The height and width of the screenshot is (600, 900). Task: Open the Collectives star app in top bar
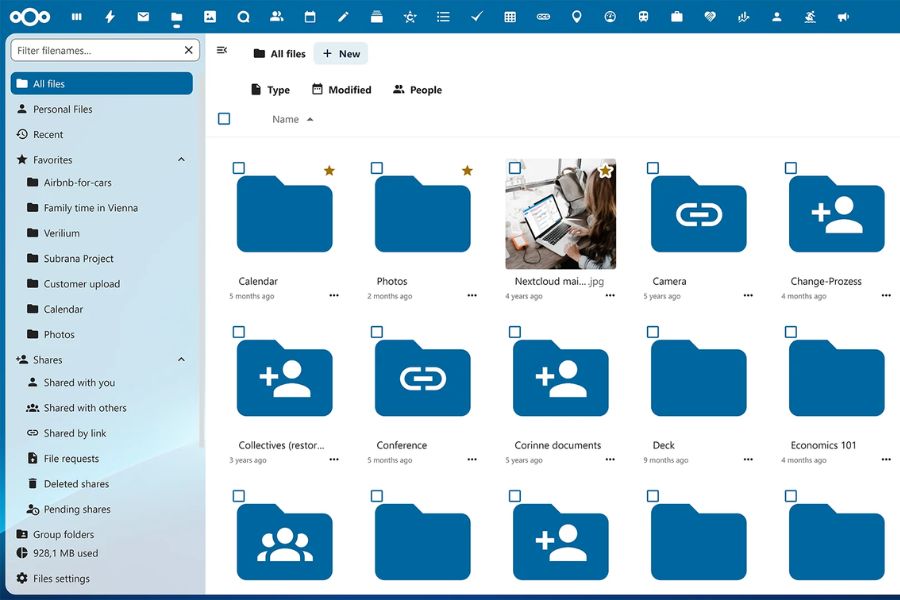pos(410,17)
